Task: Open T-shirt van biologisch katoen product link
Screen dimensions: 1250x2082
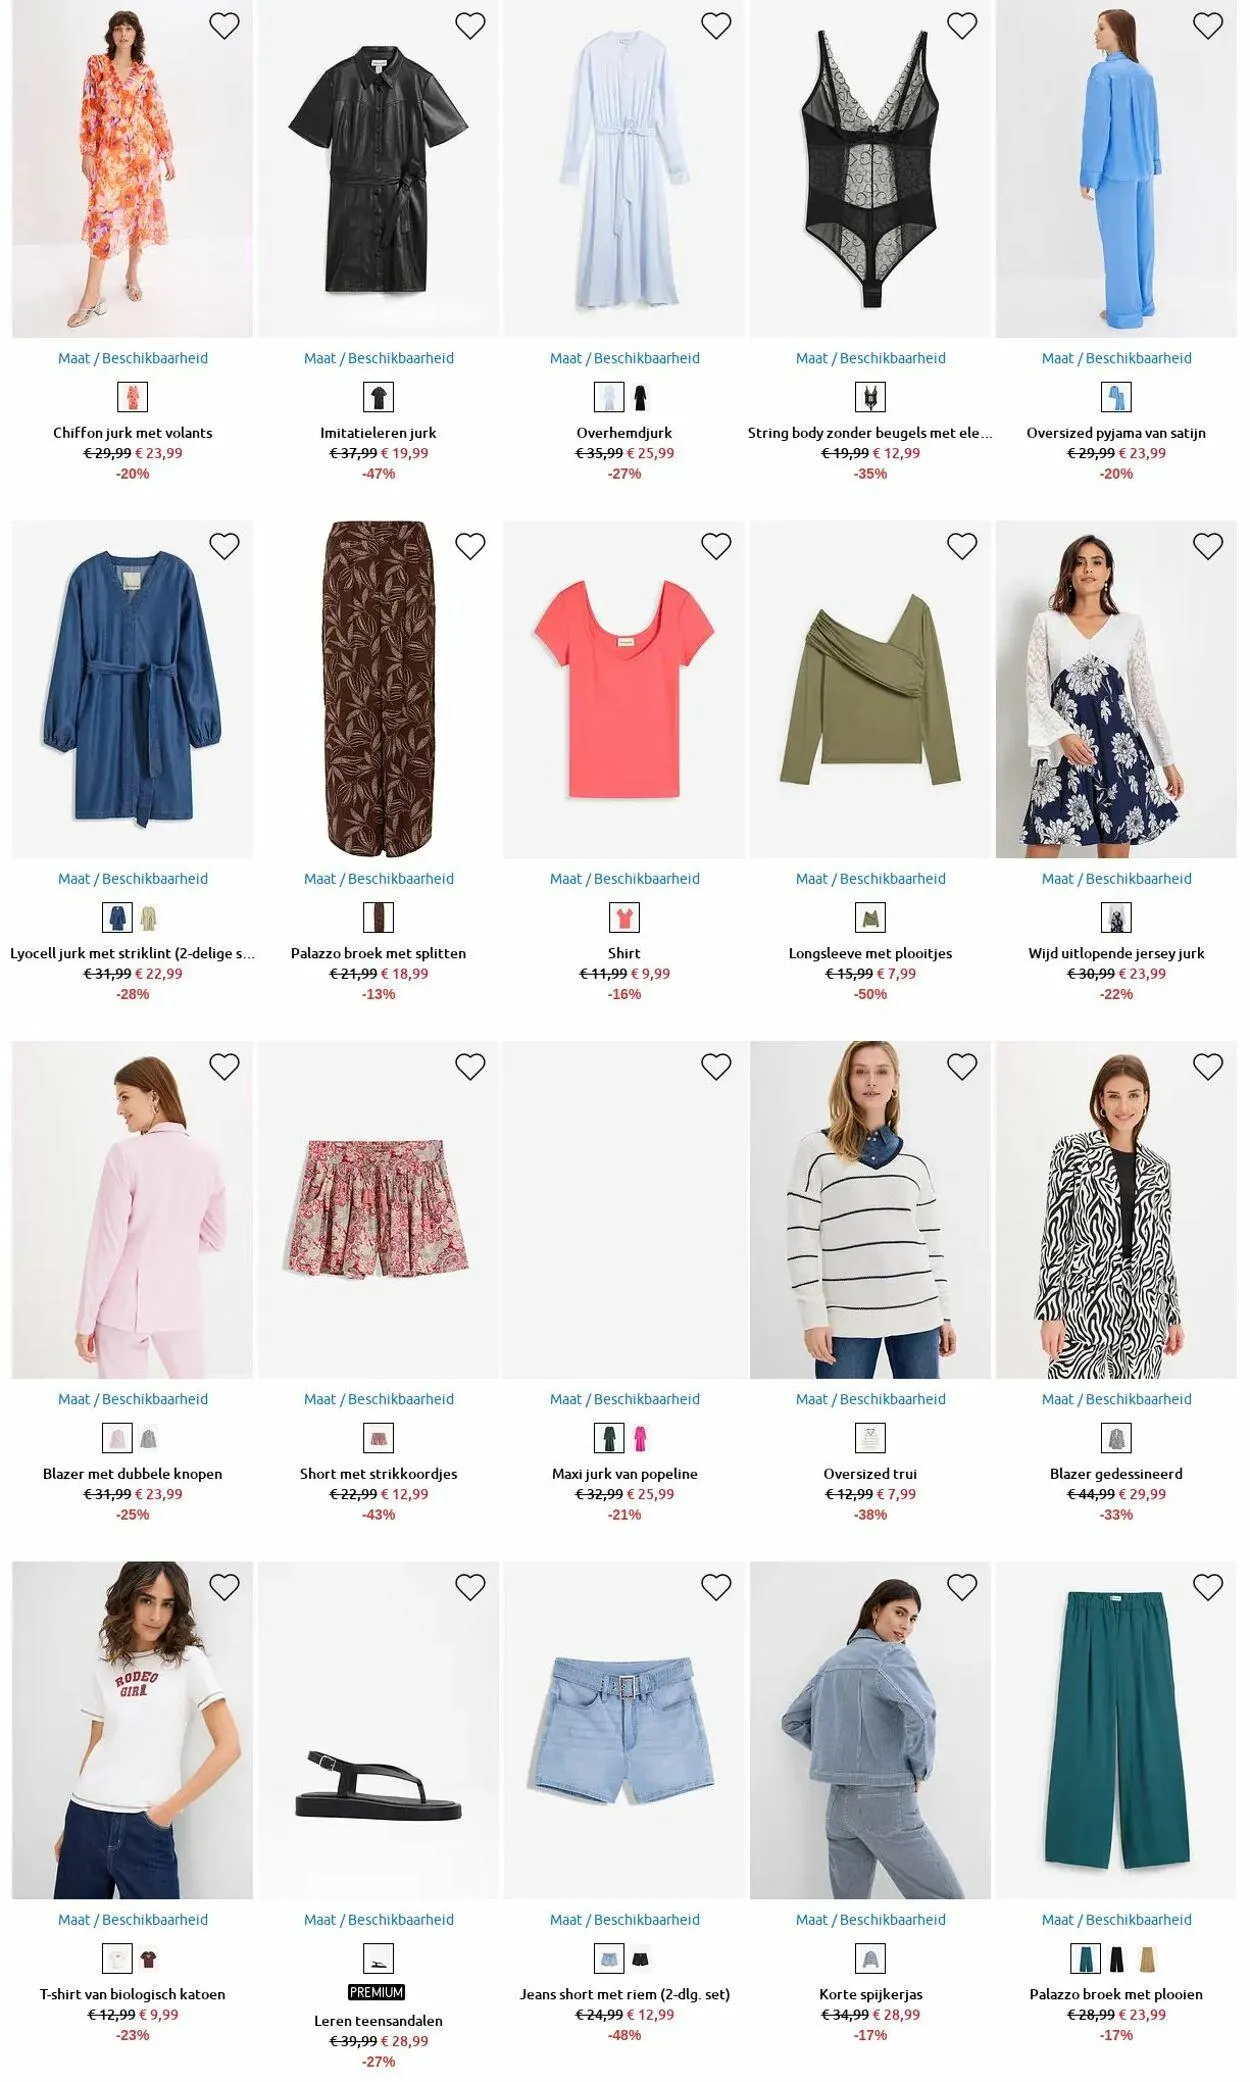Action: click(x=133, y=1994)
